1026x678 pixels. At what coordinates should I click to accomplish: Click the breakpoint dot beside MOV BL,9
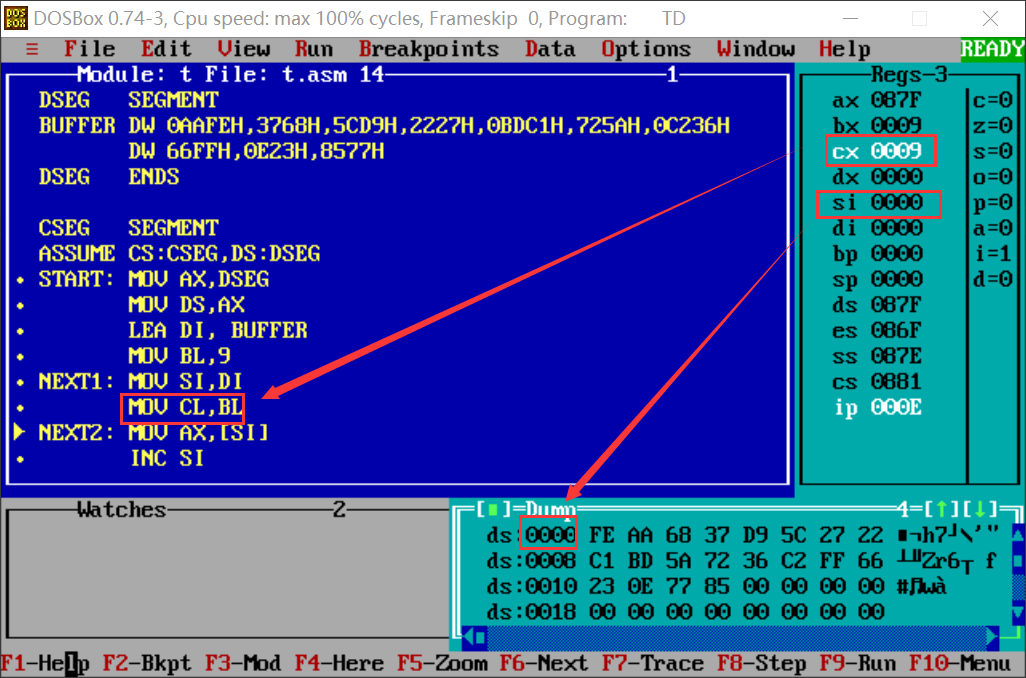pos(20,357)
